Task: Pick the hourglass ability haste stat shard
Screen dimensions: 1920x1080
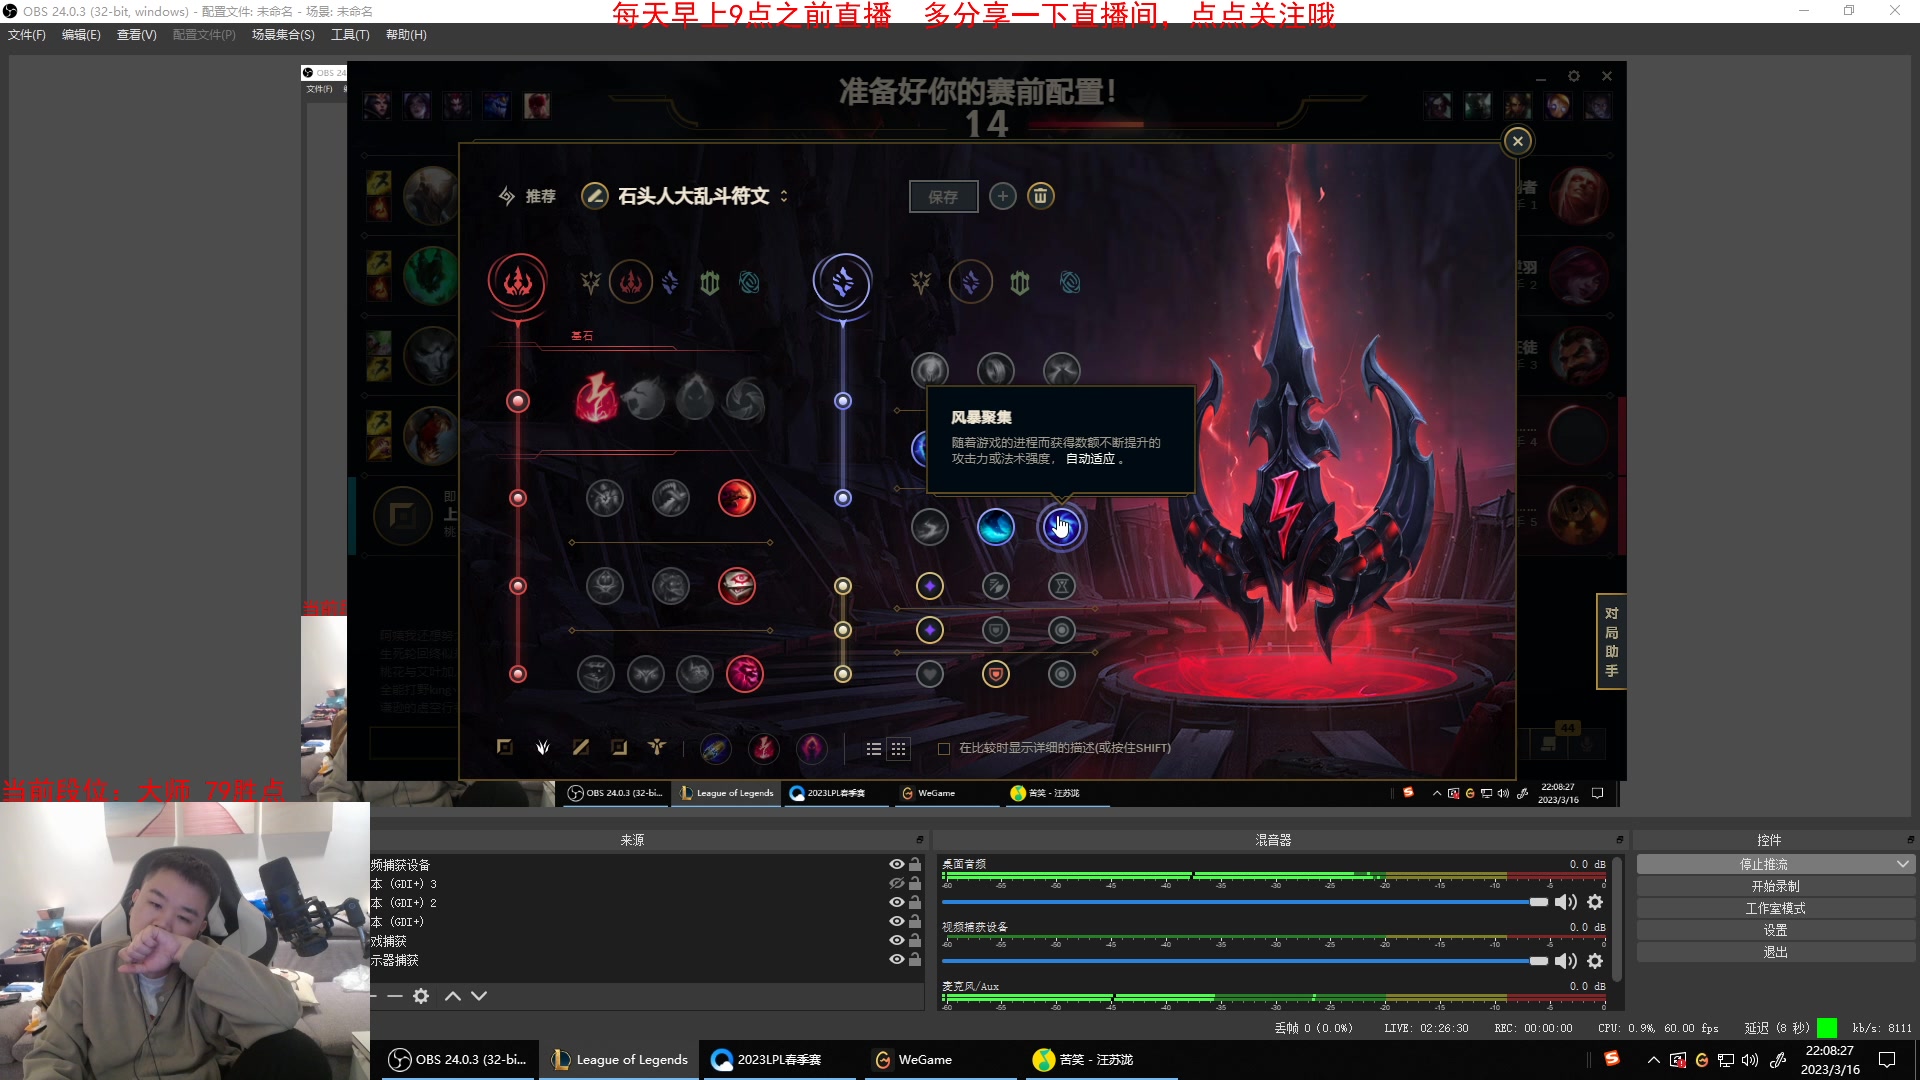Action: click(1062, 586)
